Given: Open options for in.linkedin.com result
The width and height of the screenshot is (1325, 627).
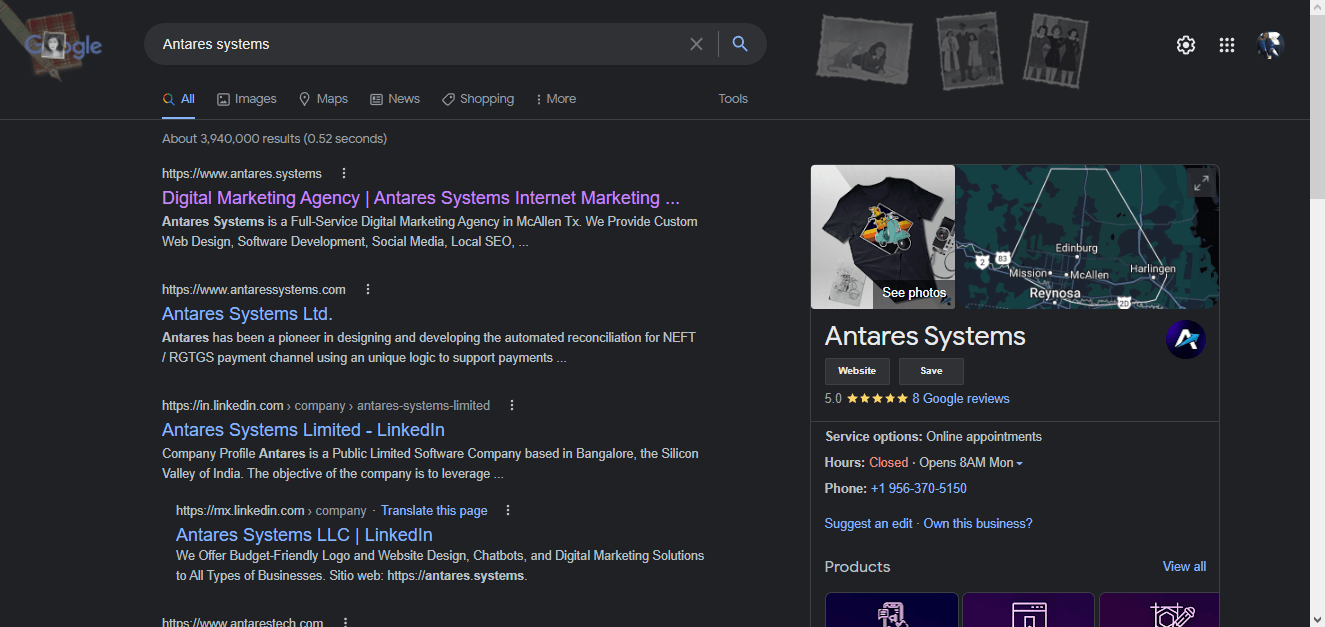Looking at the screenshot, I should pos(512,405).
